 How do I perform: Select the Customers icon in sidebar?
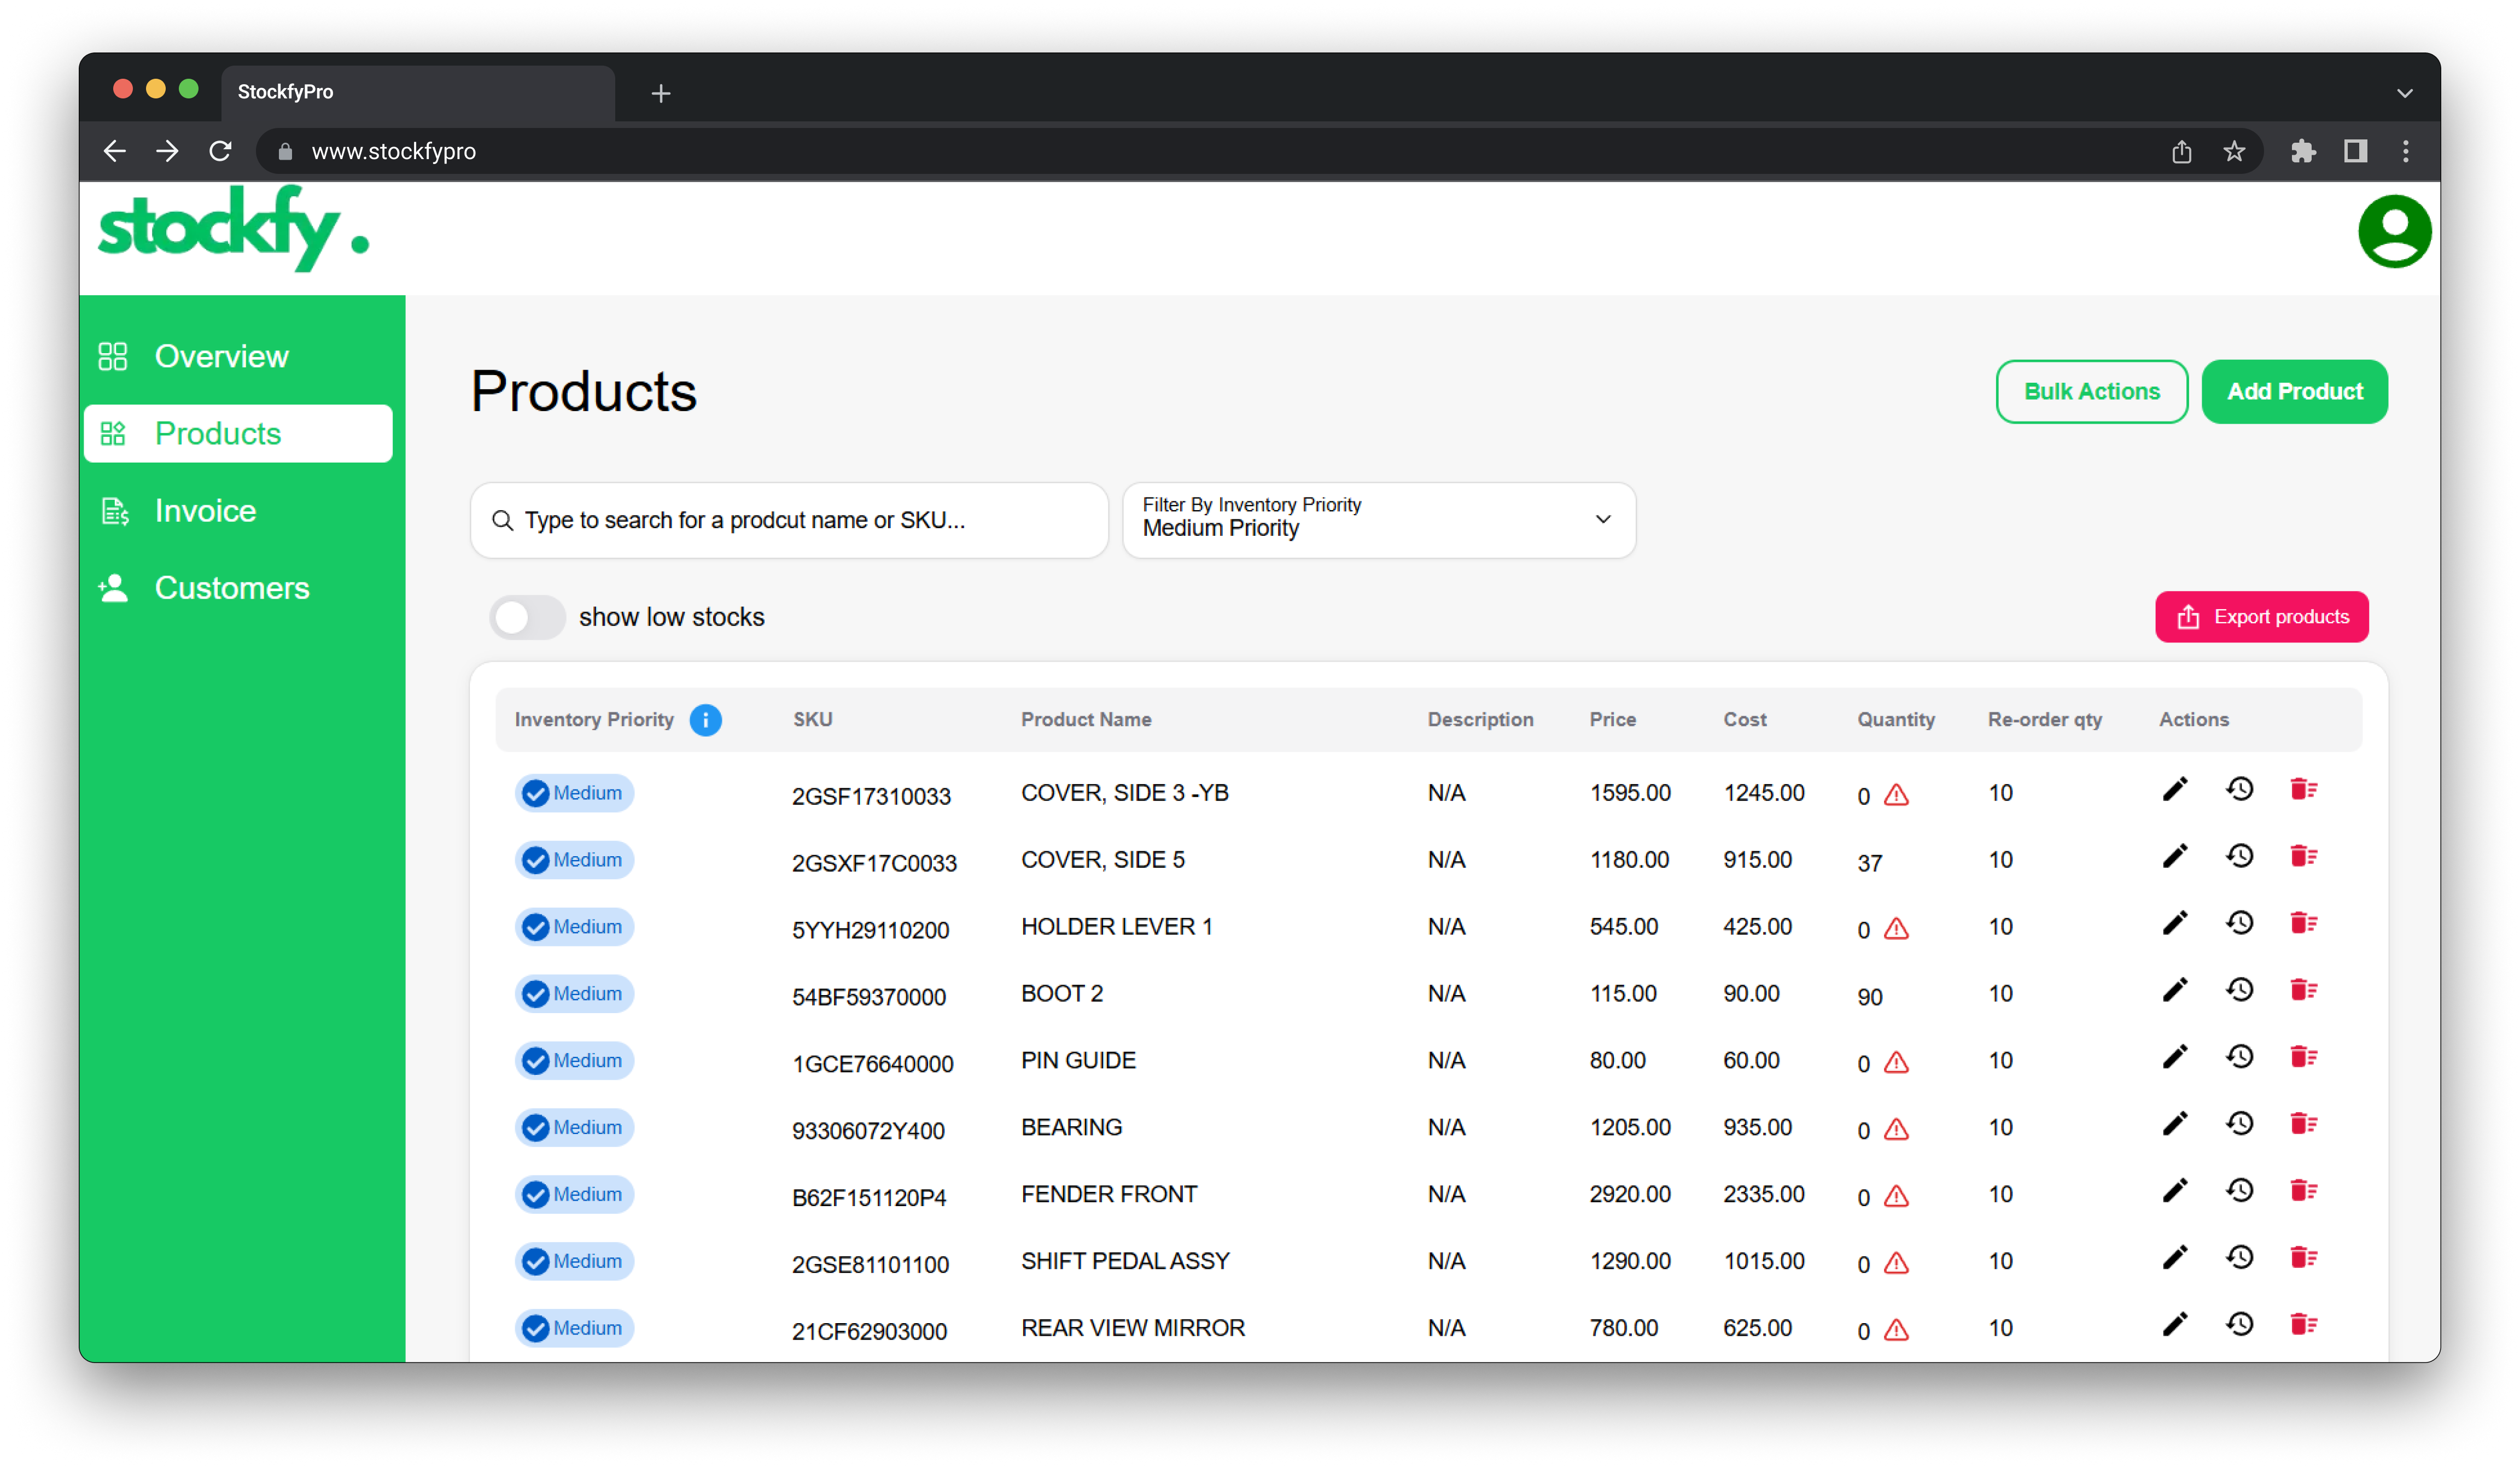[113, 588]
